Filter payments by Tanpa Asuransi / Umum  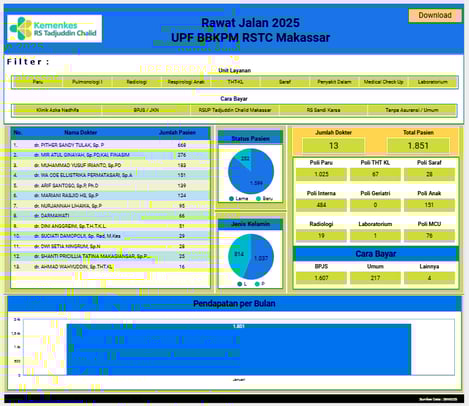tap(412, 110)
